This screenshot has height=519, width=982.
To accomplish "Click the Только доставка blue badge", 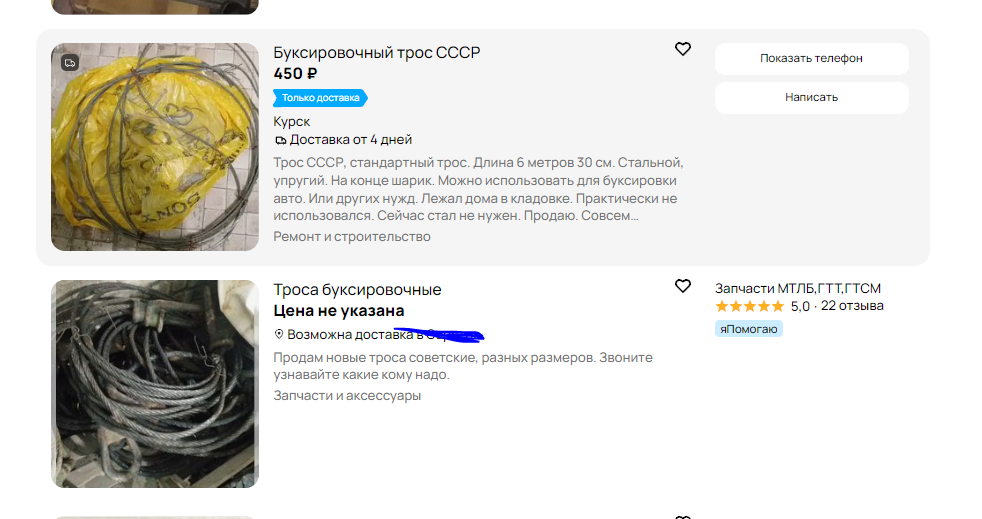I will click(x=320, y=98).
